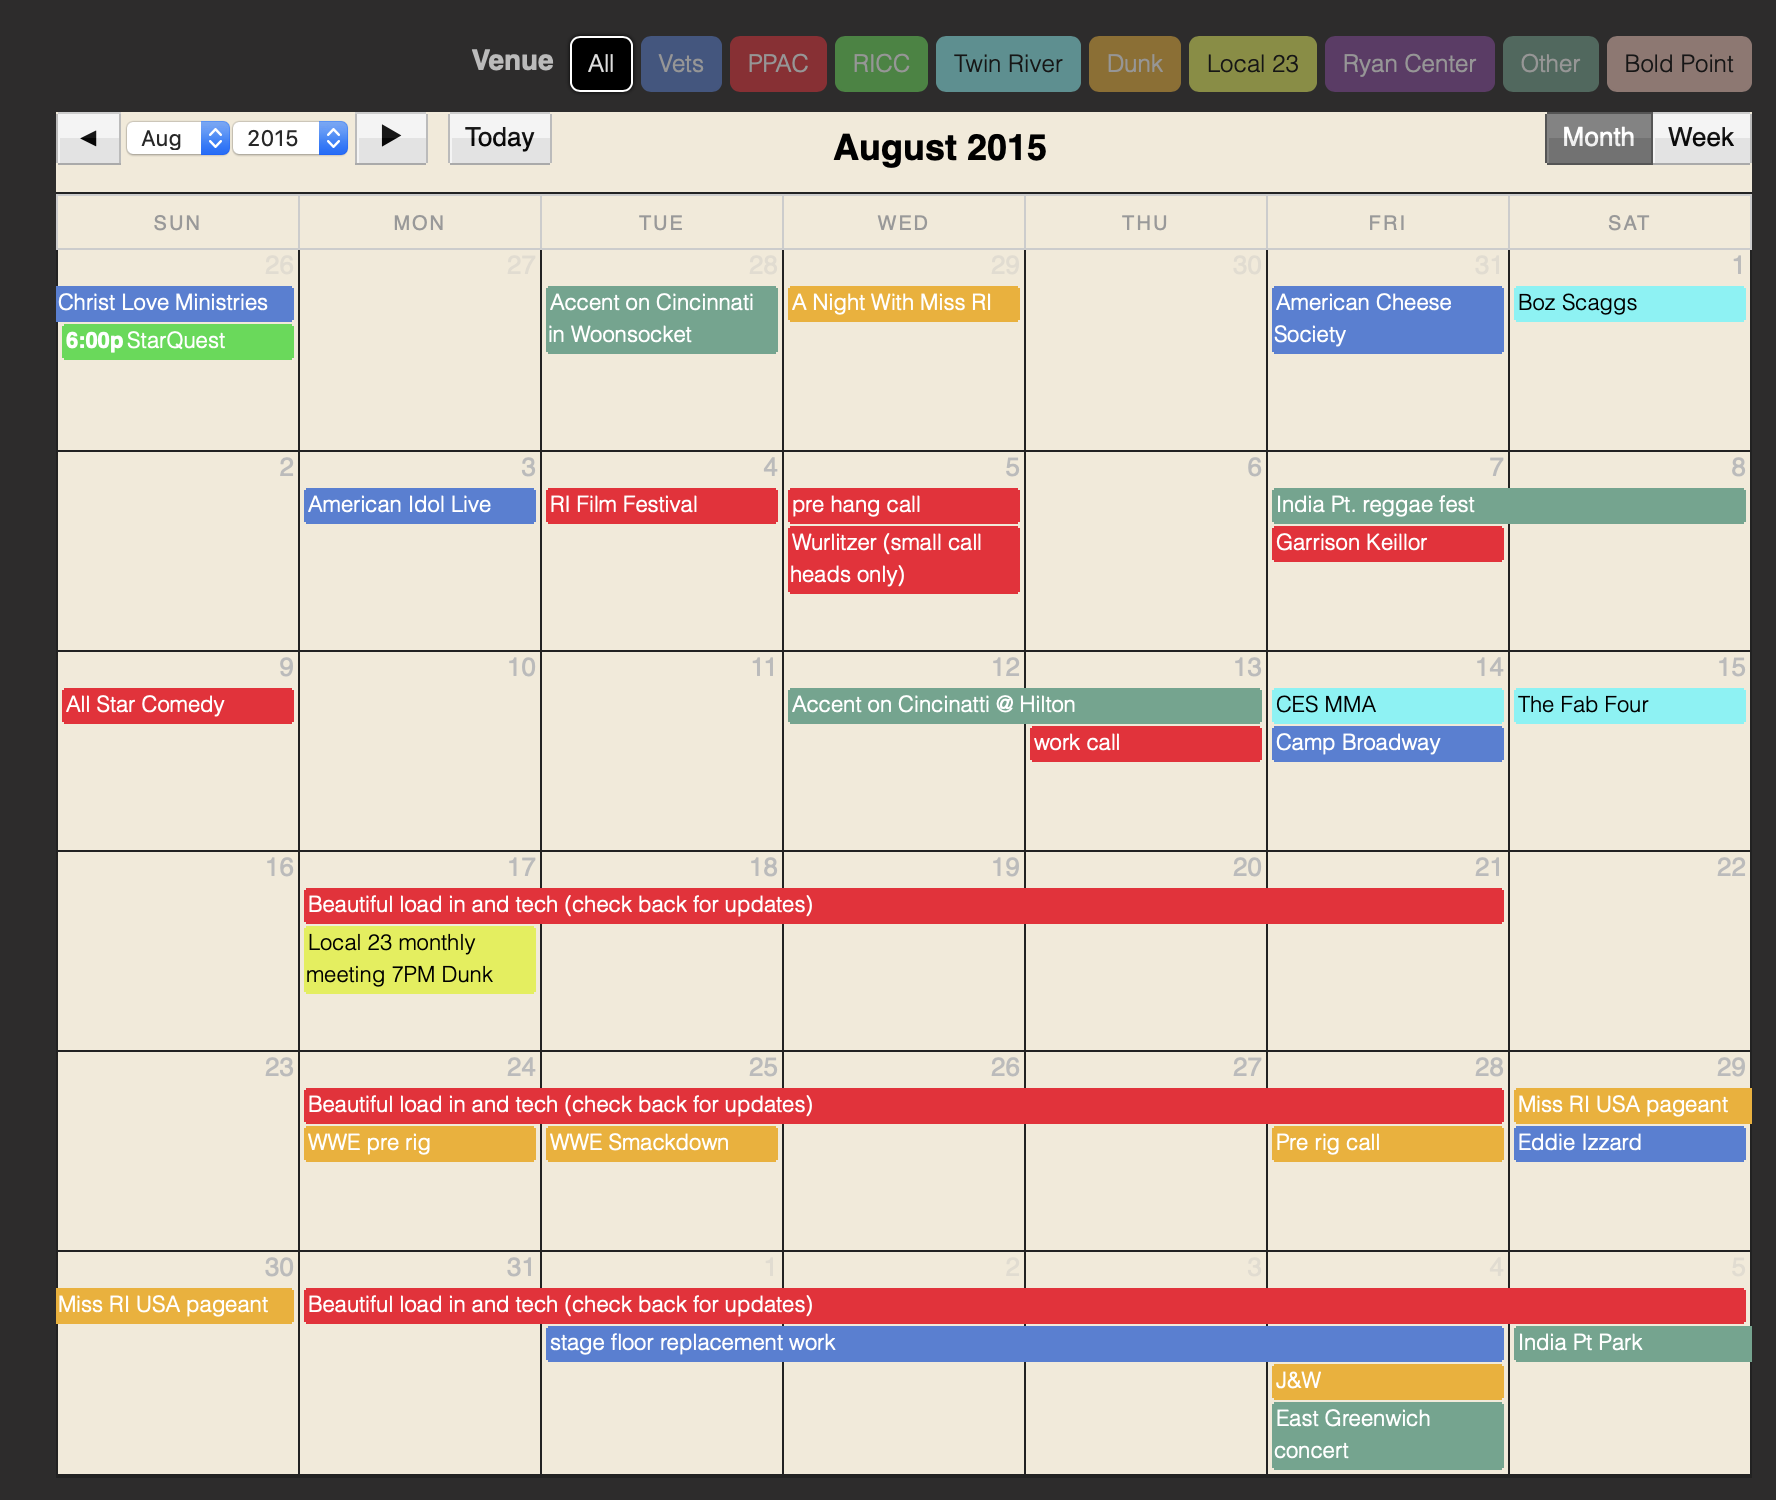Open the WWE Smackdown event

coord(661,1143)
